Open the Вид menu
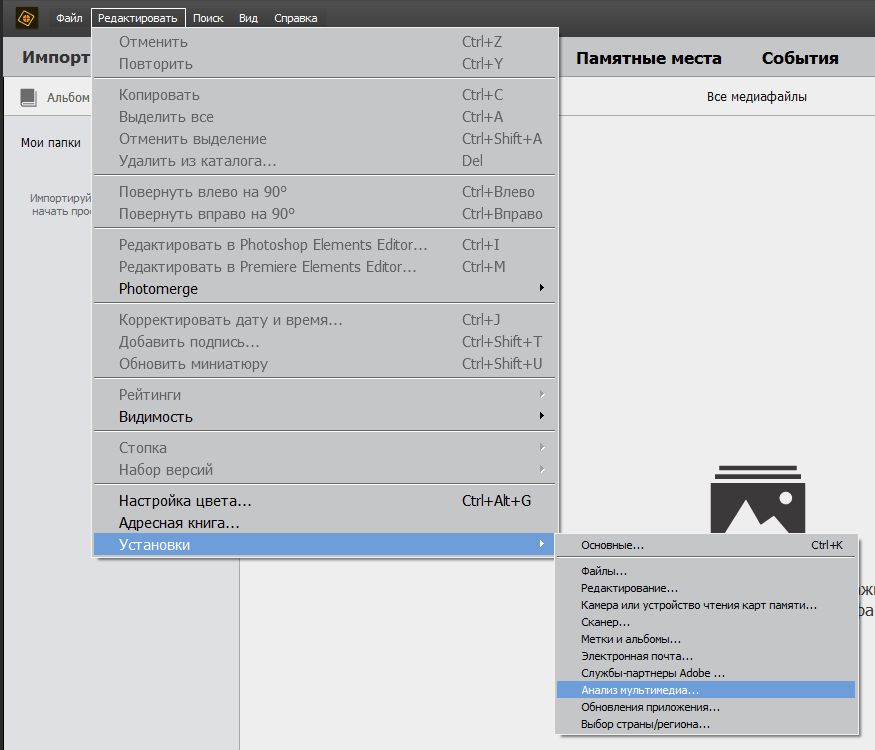 [248, 18]
